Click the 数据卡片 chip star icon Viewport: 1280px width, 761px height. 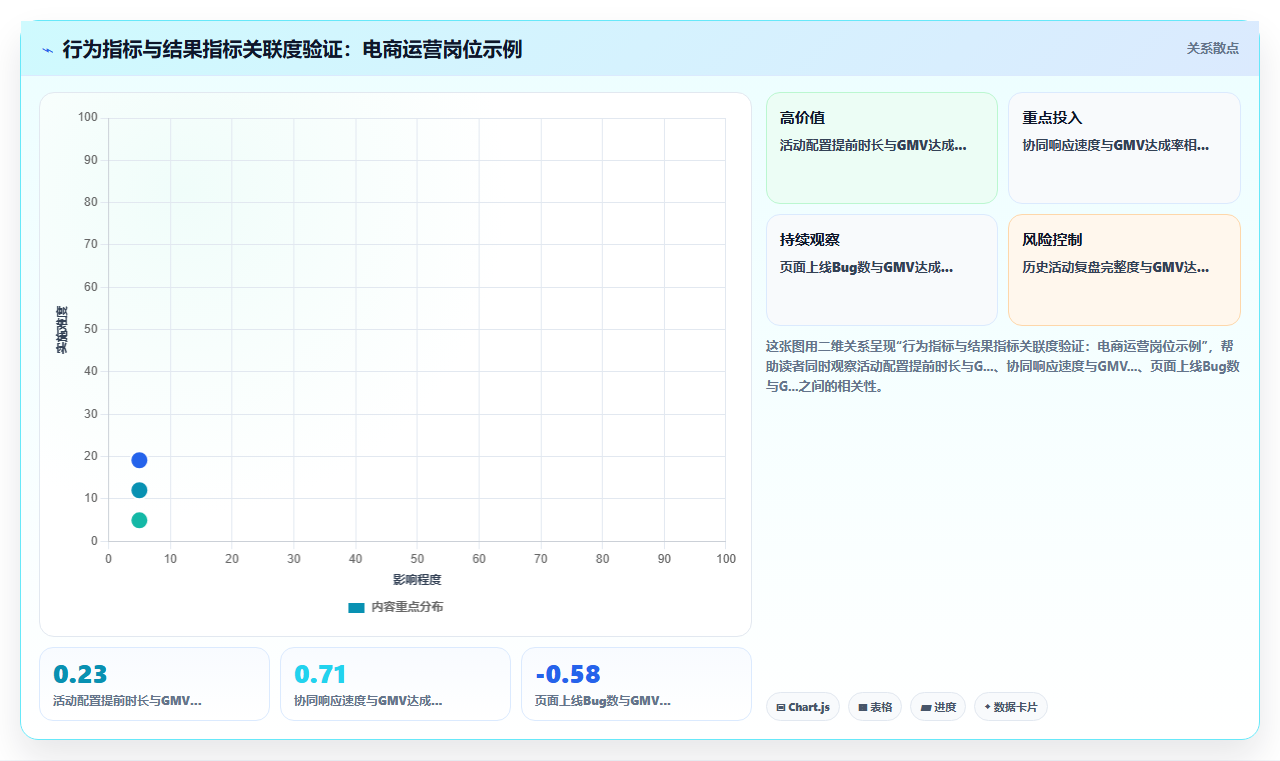point(987,707)
